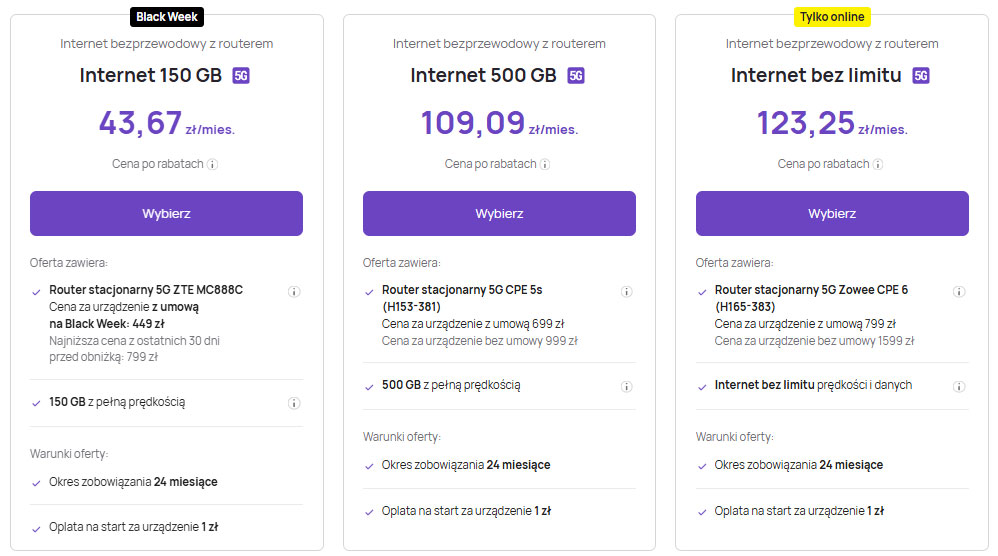This screenshot has height=556, width=998.
Task: Click 5G badge next to Internet 150 GB
Action: 241,76
